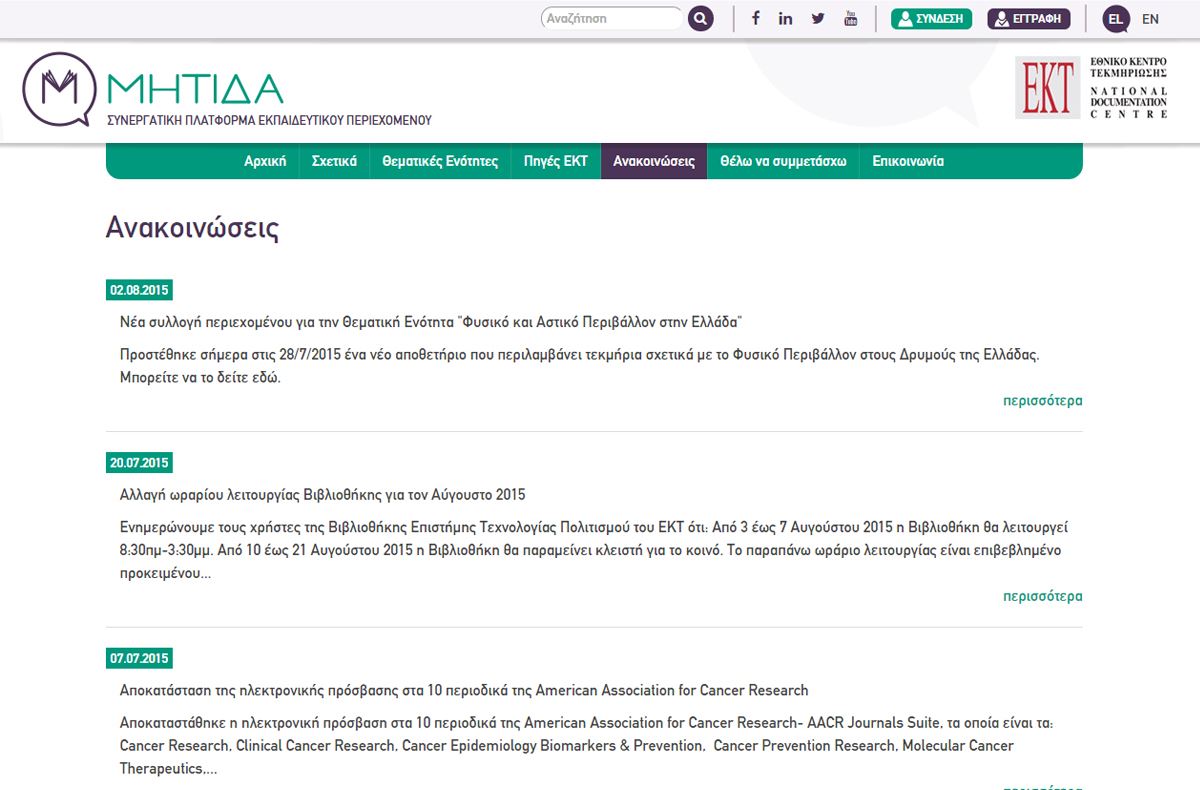Viewport: 1200px width, 790px height.
Task: Open the Επικοινωνία menu item
Action: [x=907, y=161]
